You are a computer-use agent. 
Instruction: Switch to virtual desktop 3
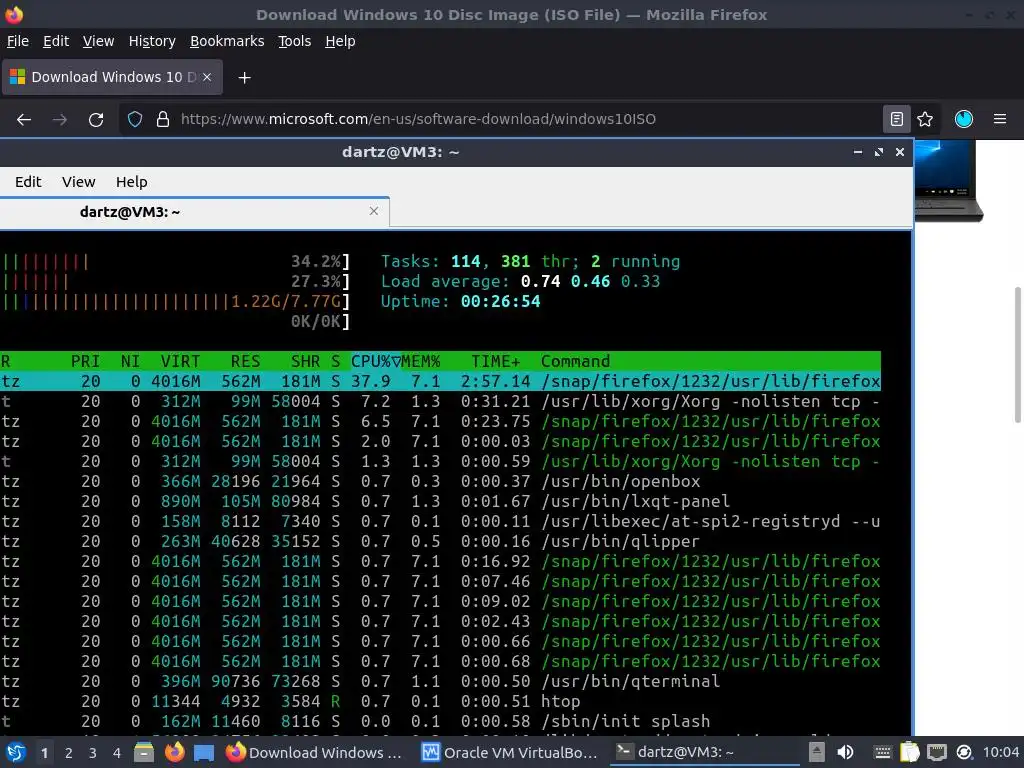(x=93, y=753)
